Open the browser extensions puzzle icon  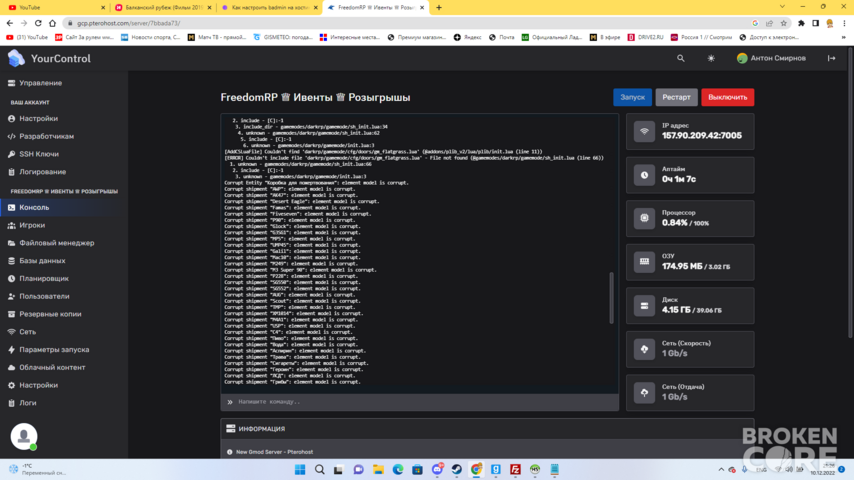801,23
